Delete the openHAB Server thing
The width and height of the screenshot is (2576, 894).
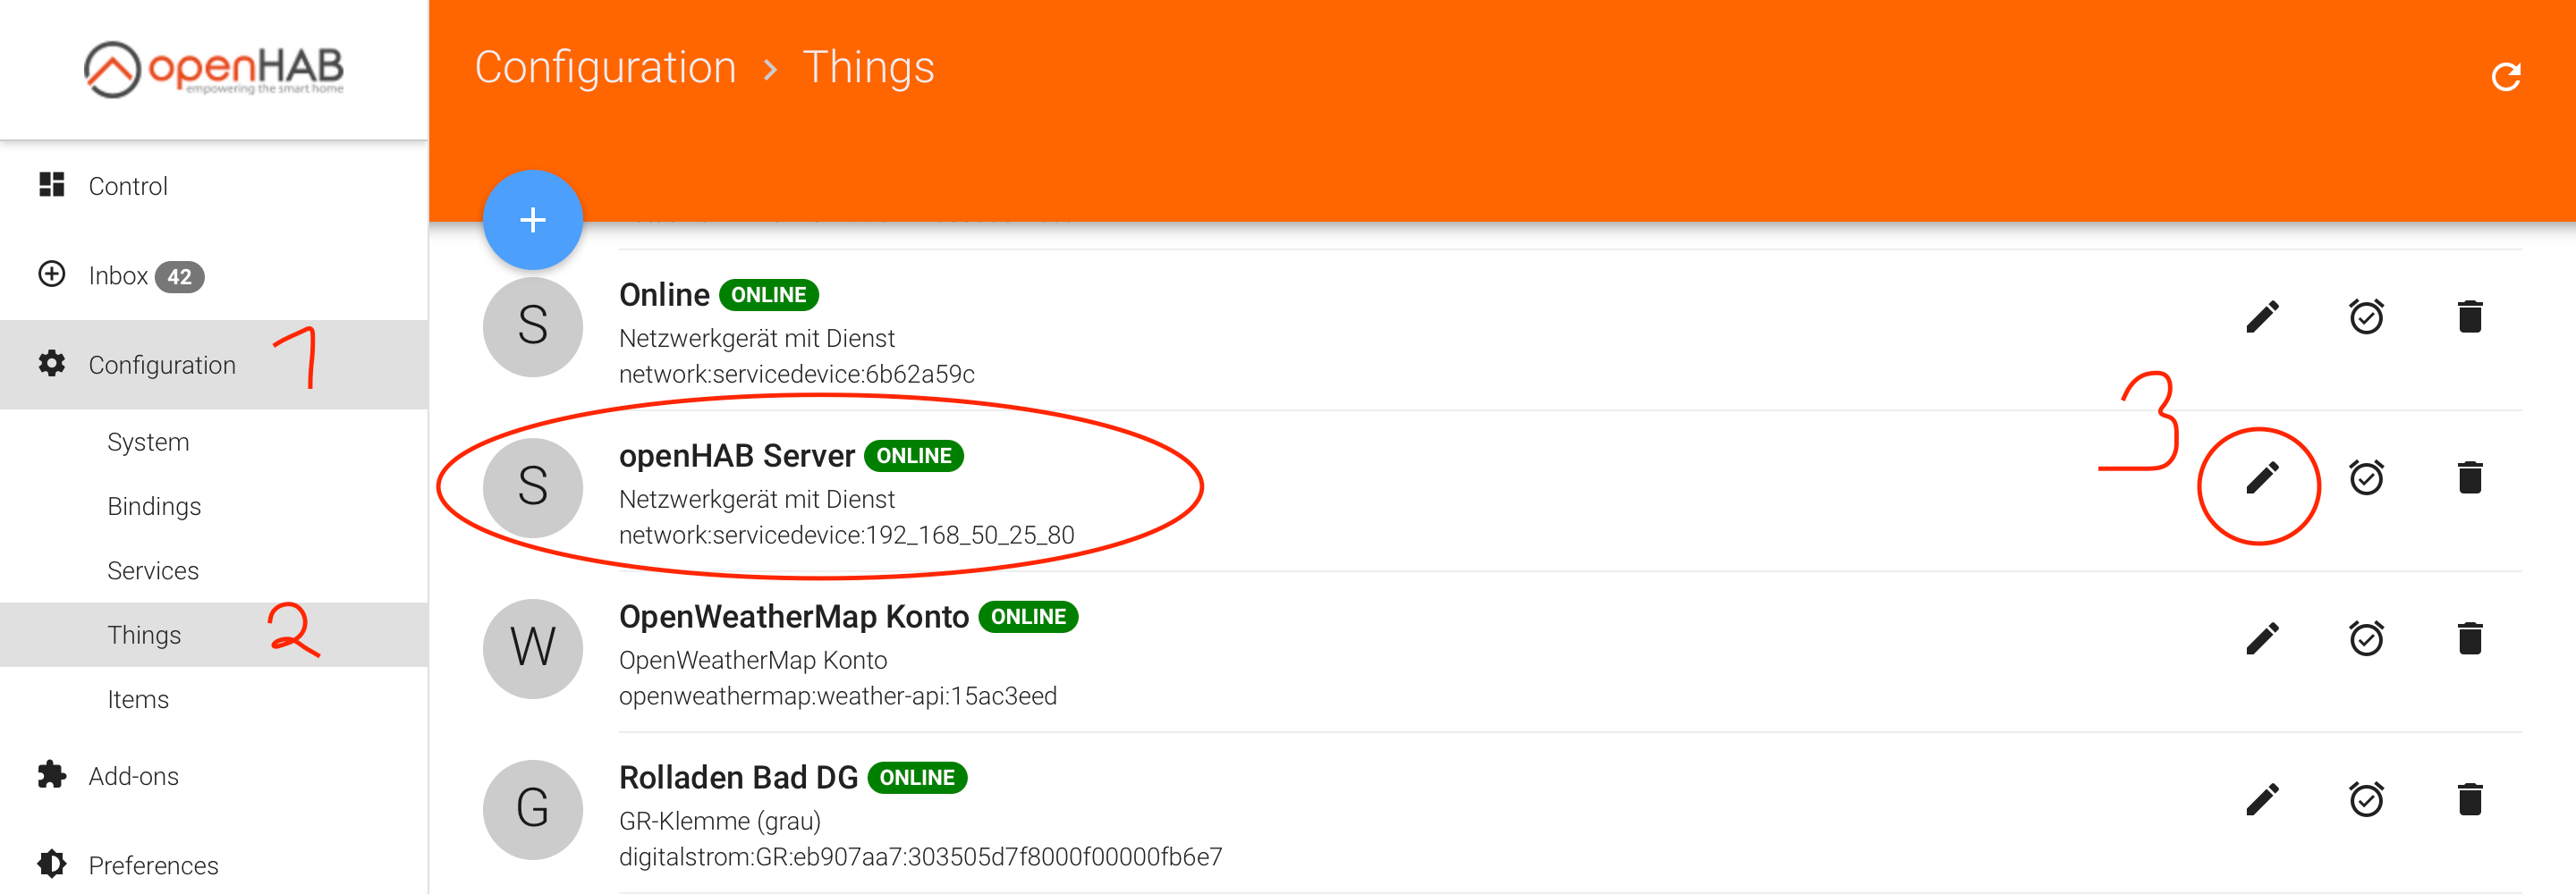pyautogui.click(x=2469, y=478)
